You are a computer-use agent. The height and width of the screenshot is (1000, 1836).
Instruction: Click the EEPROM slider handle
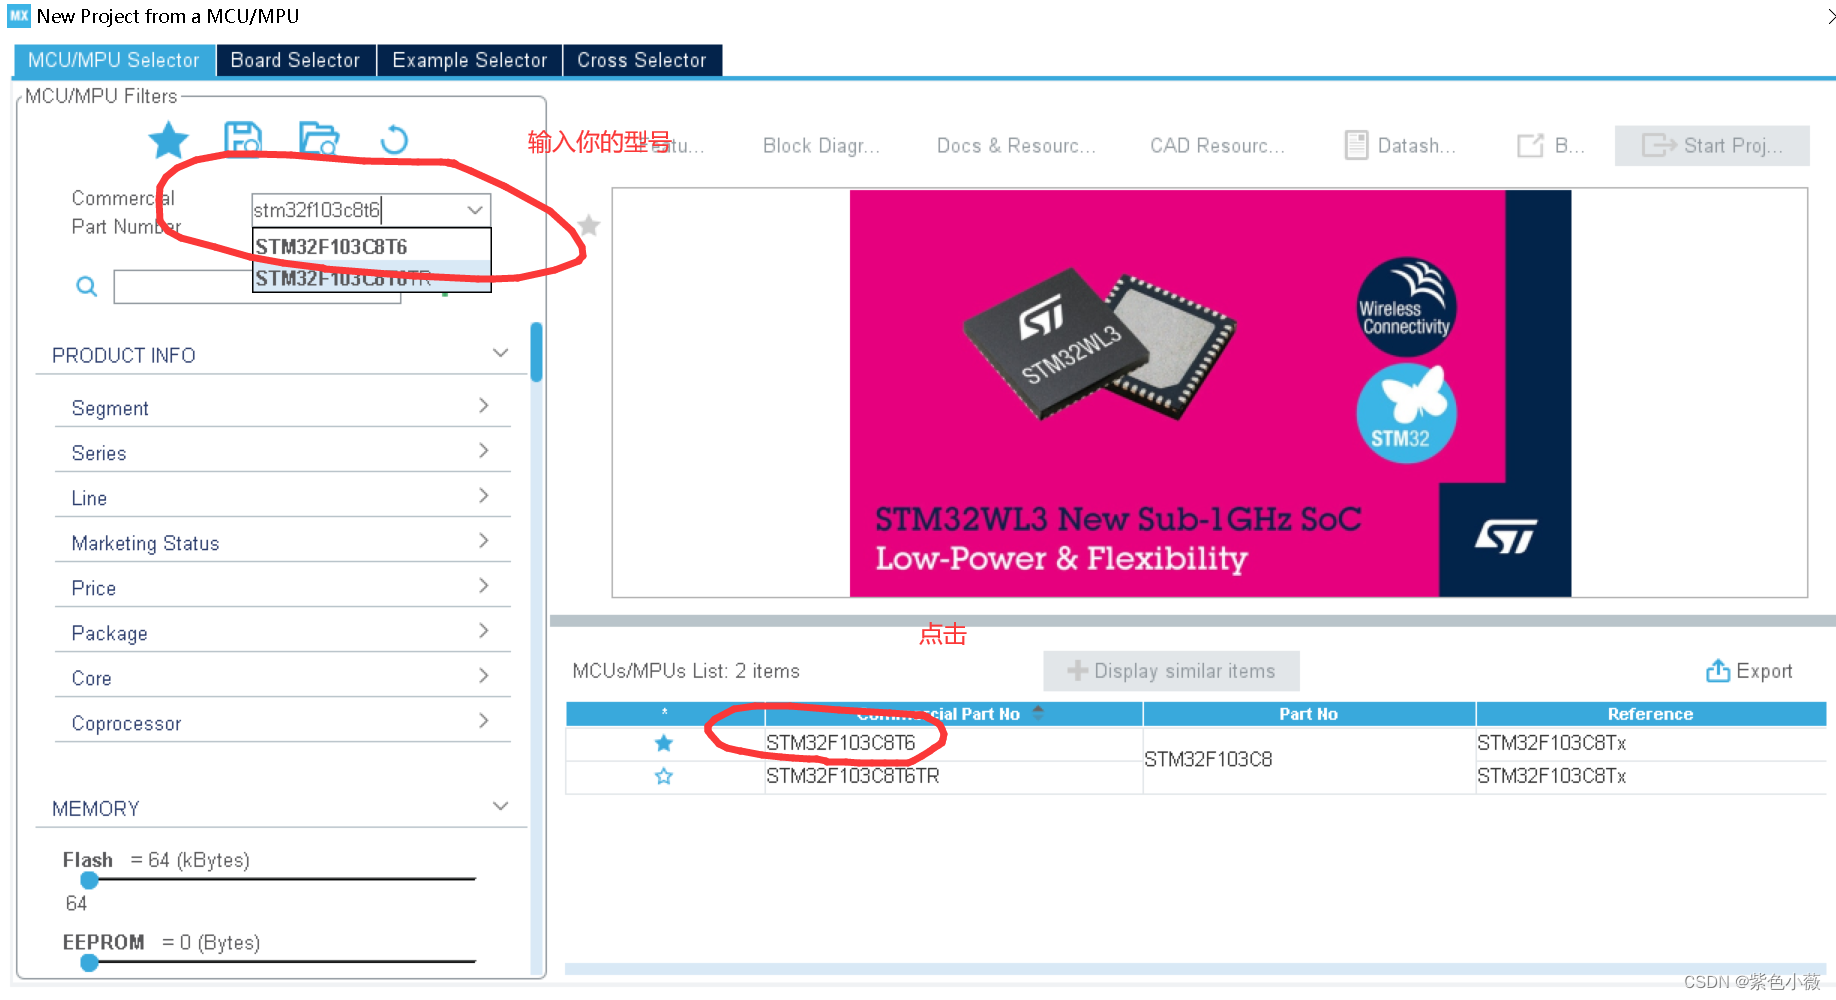click(x=90, y=963)
